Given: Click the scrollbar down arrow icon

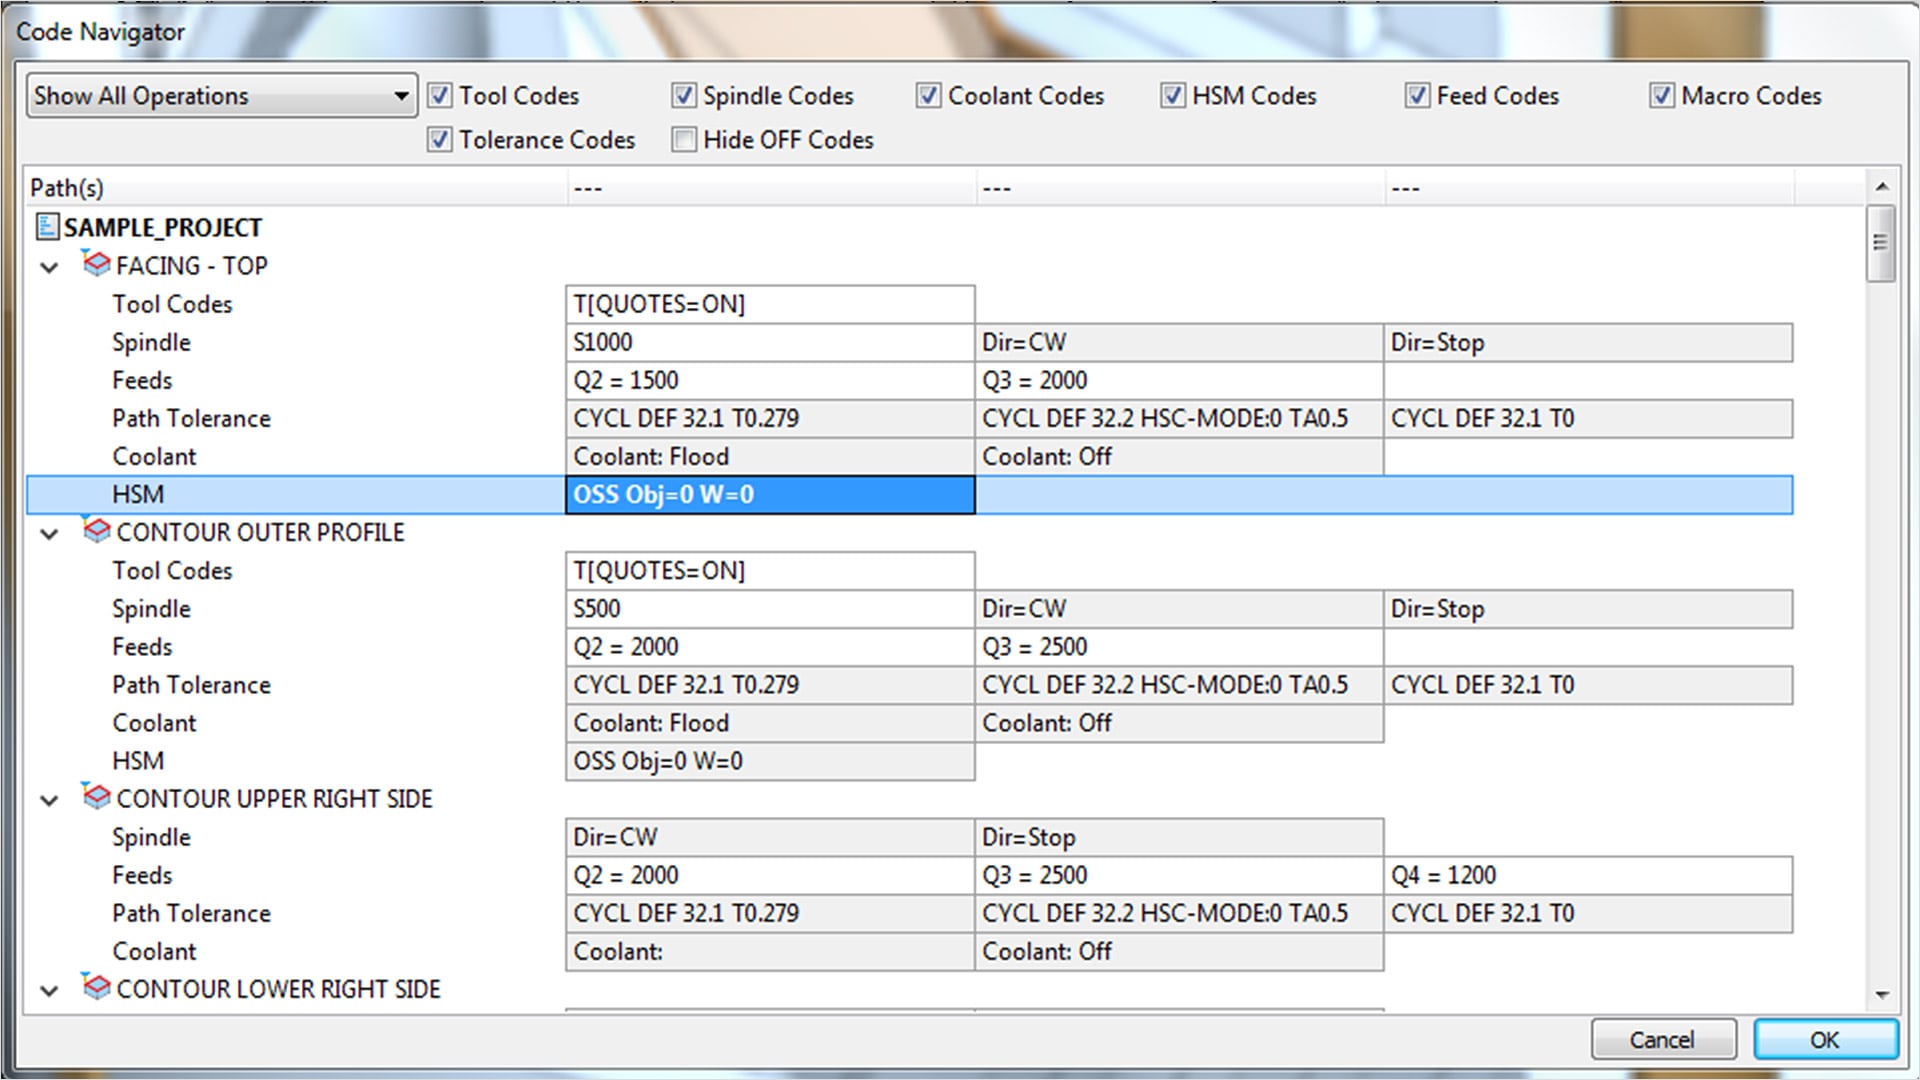Looking at the screenshot, I should coord(1882,995).
